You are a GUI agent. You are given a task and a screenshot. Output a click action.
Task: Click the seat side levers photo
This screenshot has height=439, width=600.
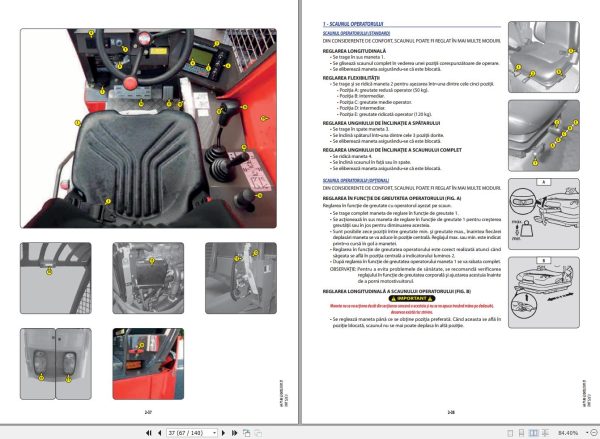(x=544, y=135)
